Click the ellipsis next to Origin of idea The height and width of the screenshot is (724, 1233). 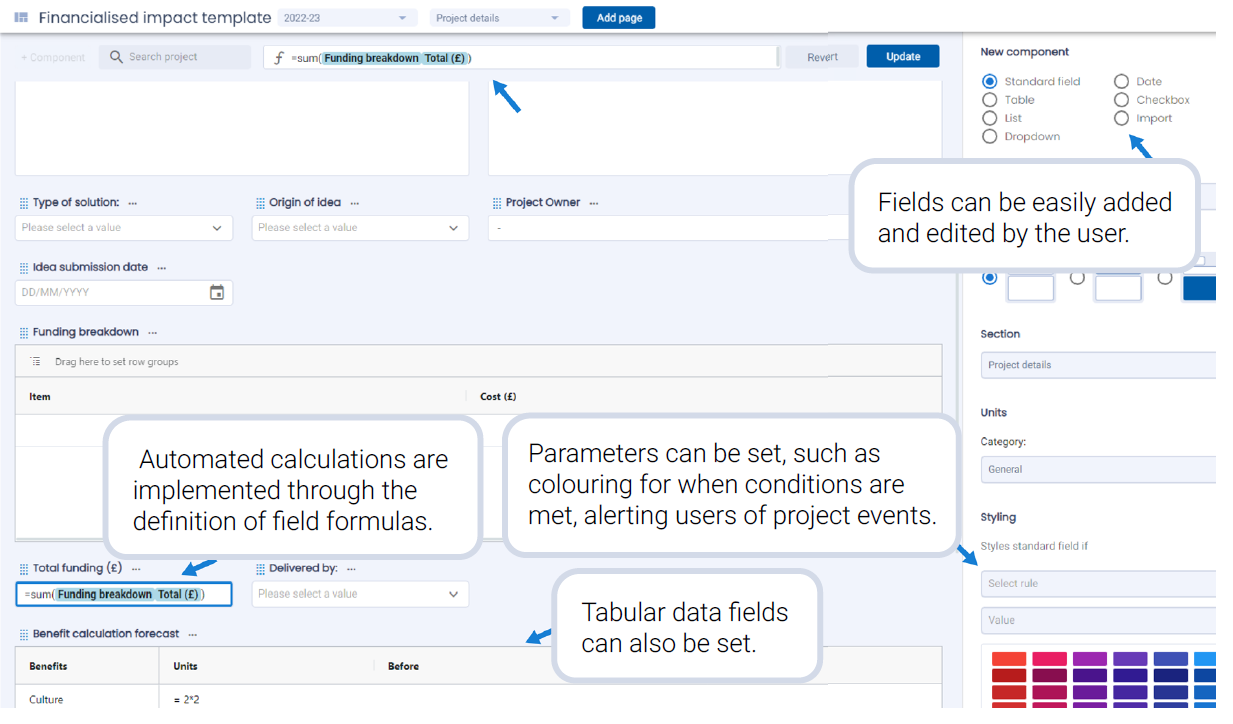point(354,203)
